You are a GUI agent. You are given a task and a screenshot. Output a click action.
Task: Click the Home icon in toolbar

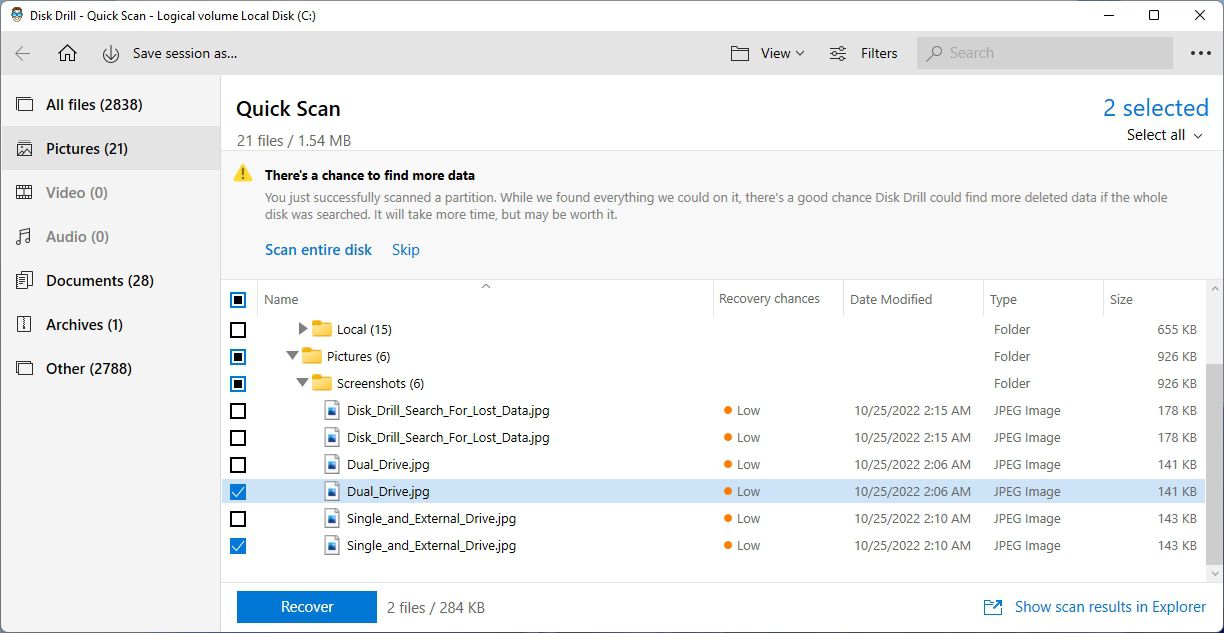tap(67, 53)
